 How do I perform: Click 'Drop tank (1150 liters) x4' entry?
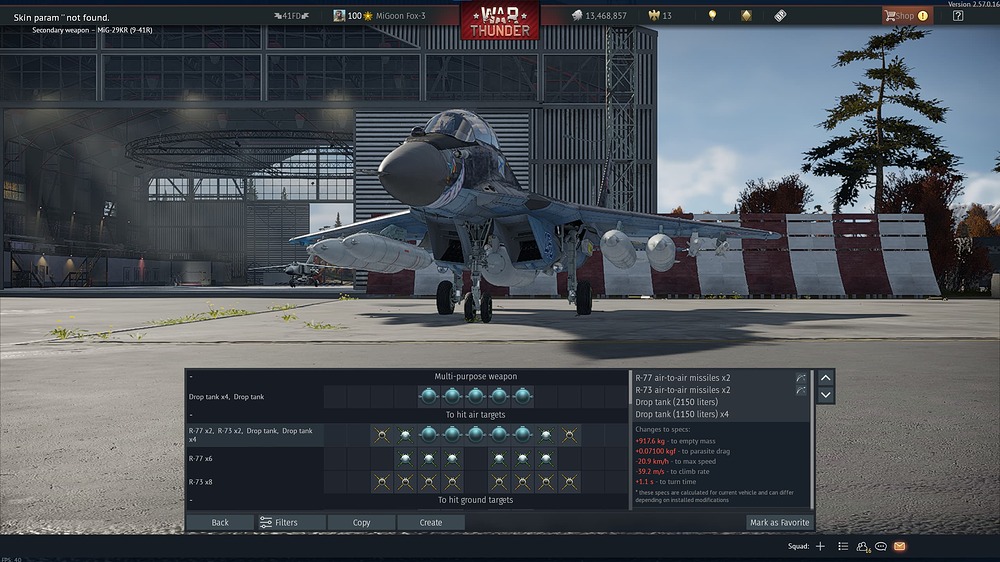(x=682, y=414)
